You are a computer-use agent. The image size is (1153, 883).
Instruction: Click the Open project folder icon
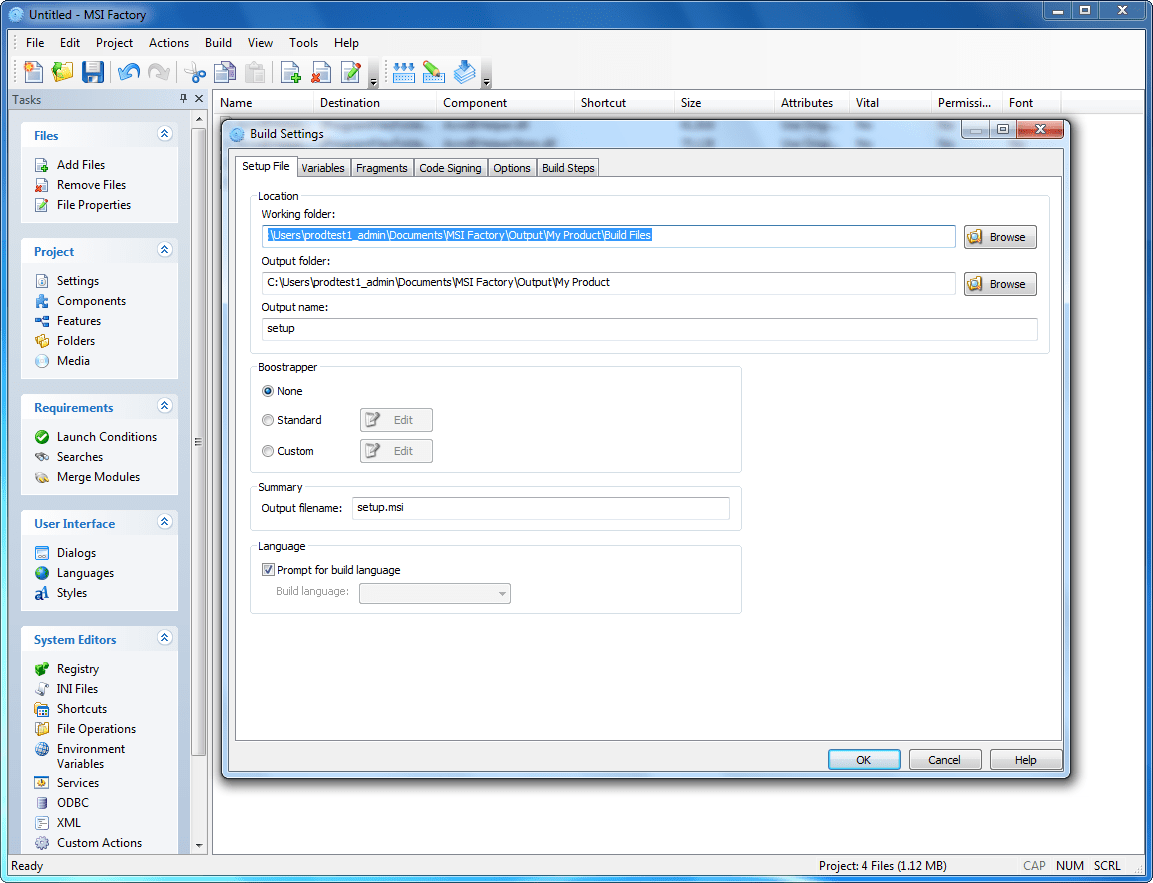coord(63,72)
